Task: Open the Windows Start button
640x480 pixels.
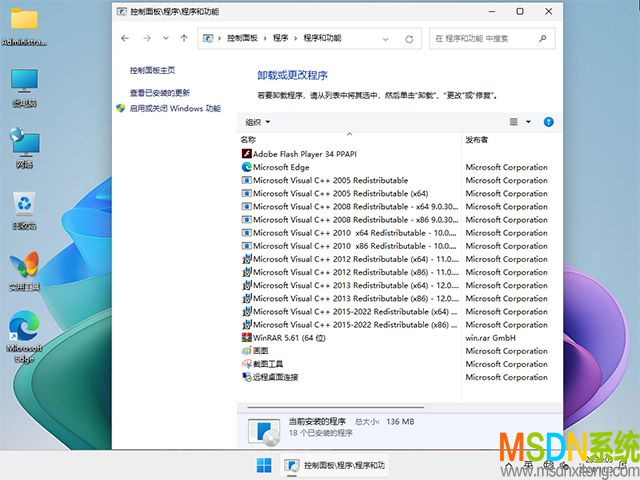Action: pyautogui.click(x=264, y=465)
